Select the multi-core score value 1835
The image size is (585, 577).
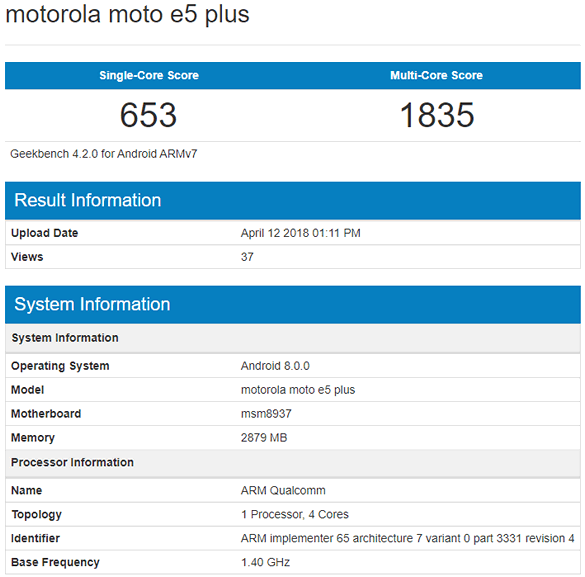click(437, 115)
